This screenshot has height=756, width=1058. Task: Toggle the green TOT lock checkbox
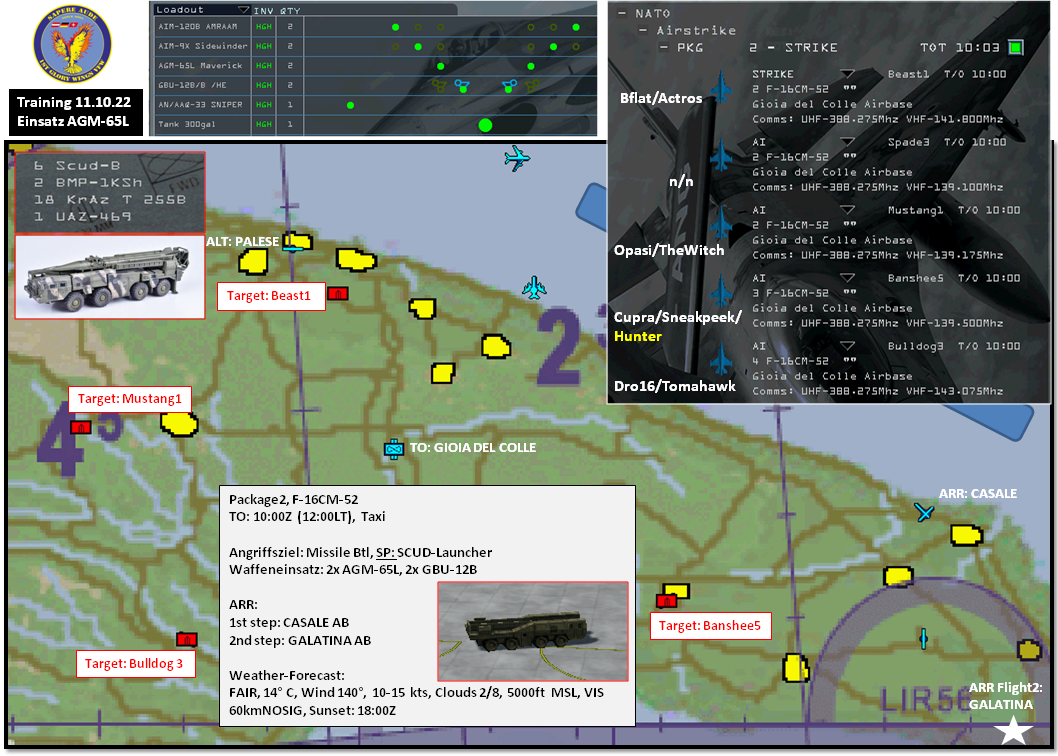(x=1015, y=47)
